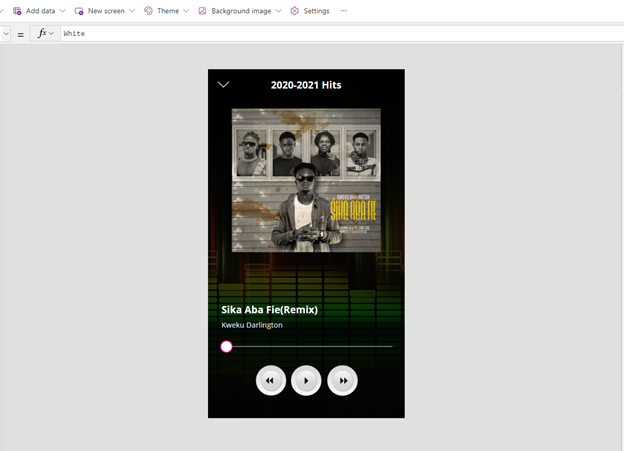Click the Add data icon
624x451 pixels.
click(17, 11)
